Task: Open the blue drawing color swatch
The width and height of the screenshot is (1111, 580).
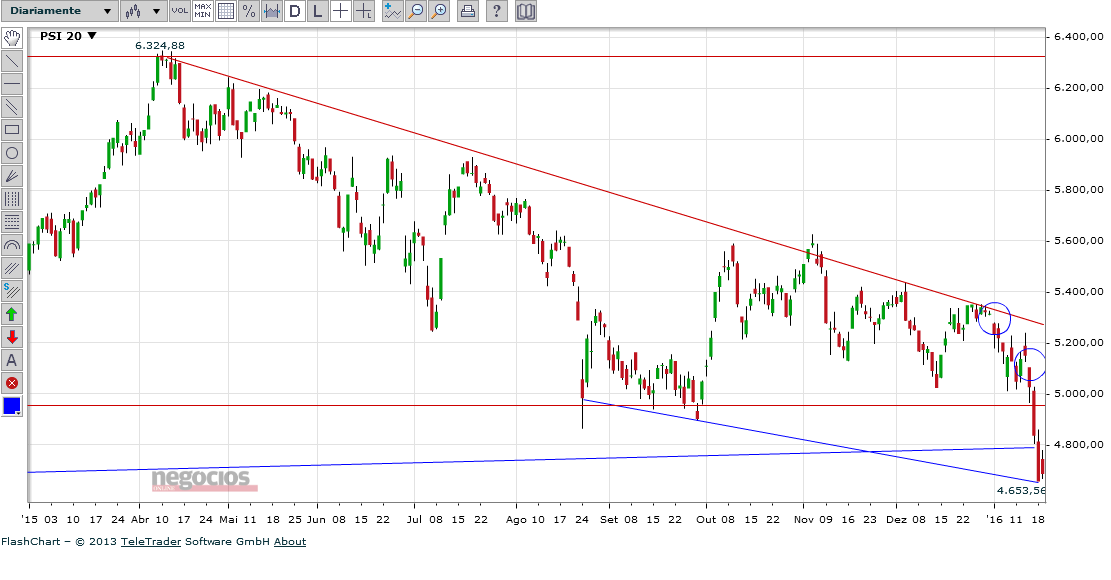Action: 11,406
